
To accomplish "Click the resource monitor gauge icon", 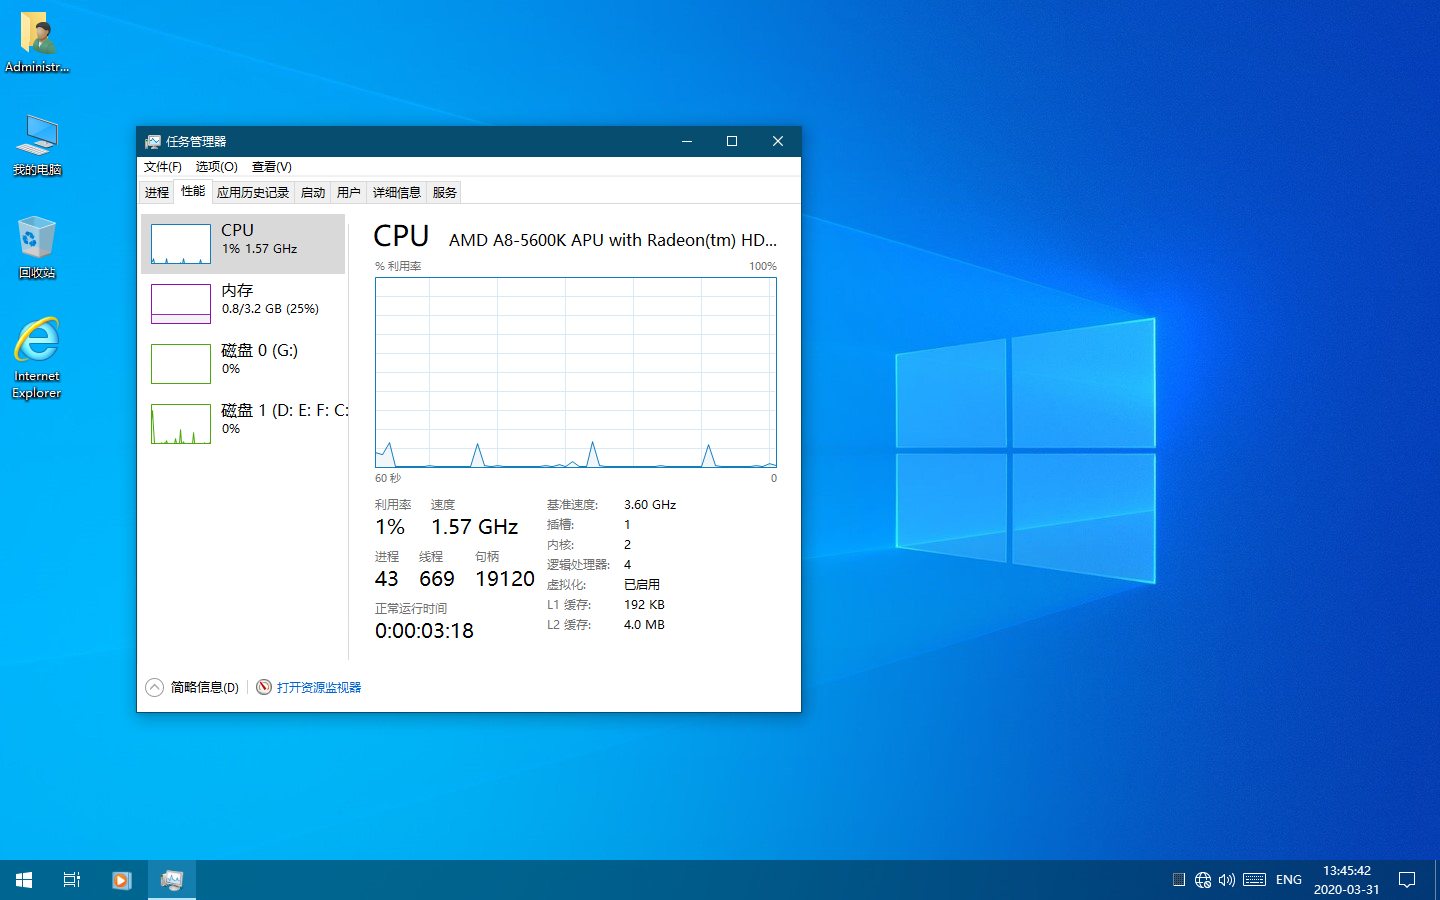I will 264,687.
